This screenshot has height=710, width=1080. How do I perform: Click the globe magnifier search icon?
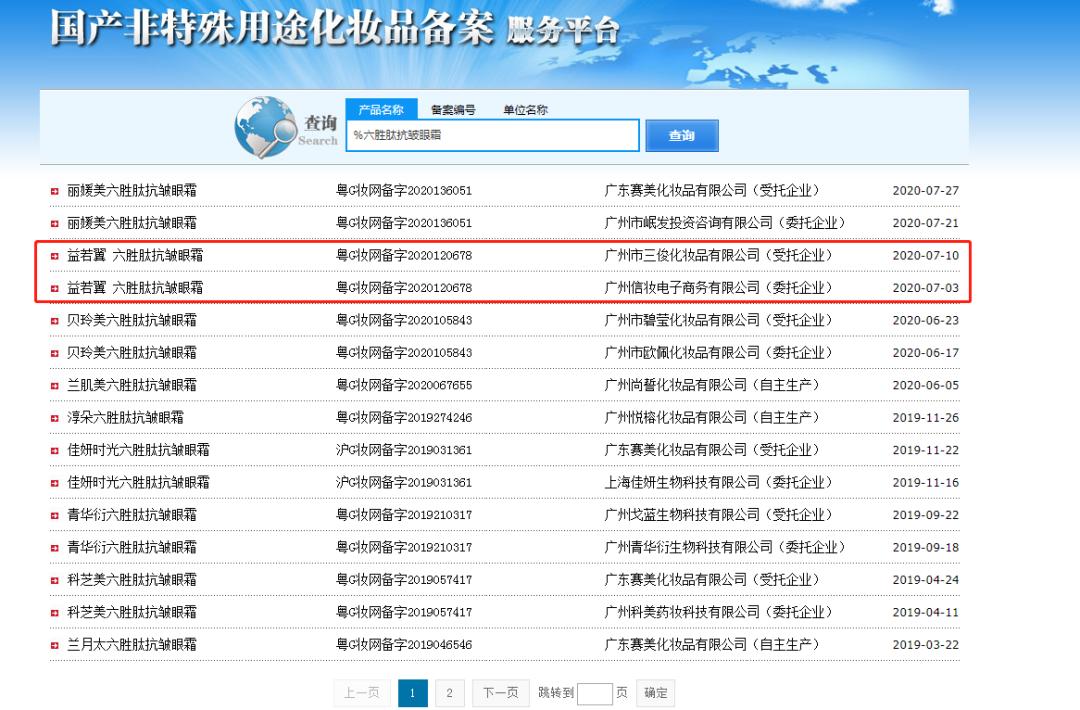click(266, 127)
